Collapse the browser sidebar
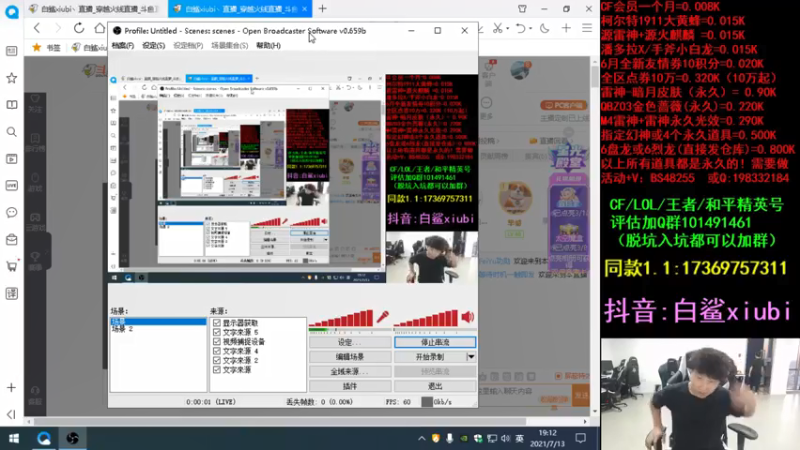 point(11,414)
